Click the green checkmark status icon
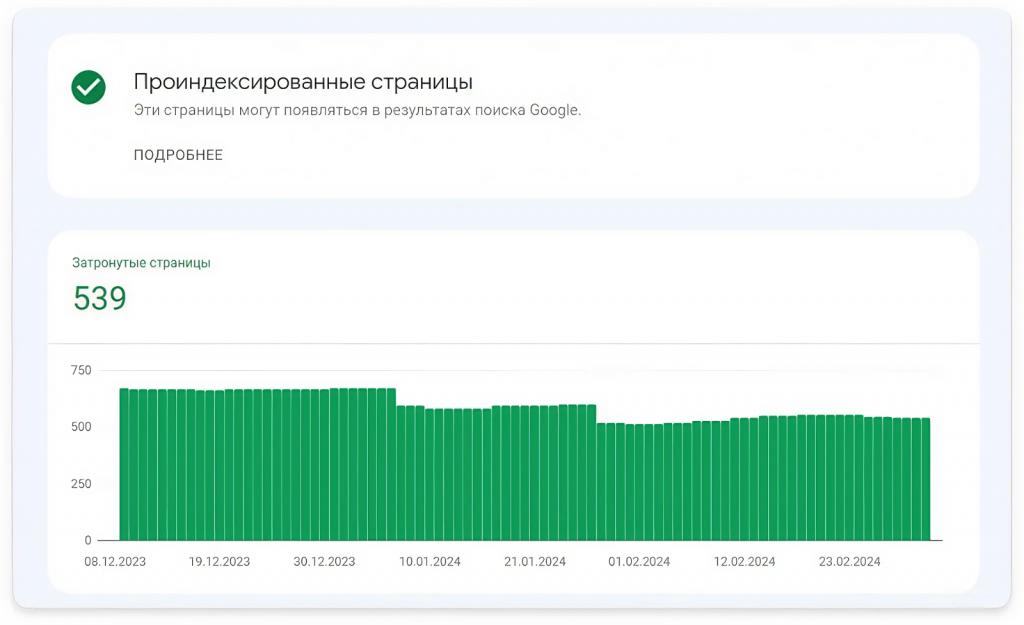Image resolution: width=1024 pixels, height=625 pixels. tap(88, 88)
